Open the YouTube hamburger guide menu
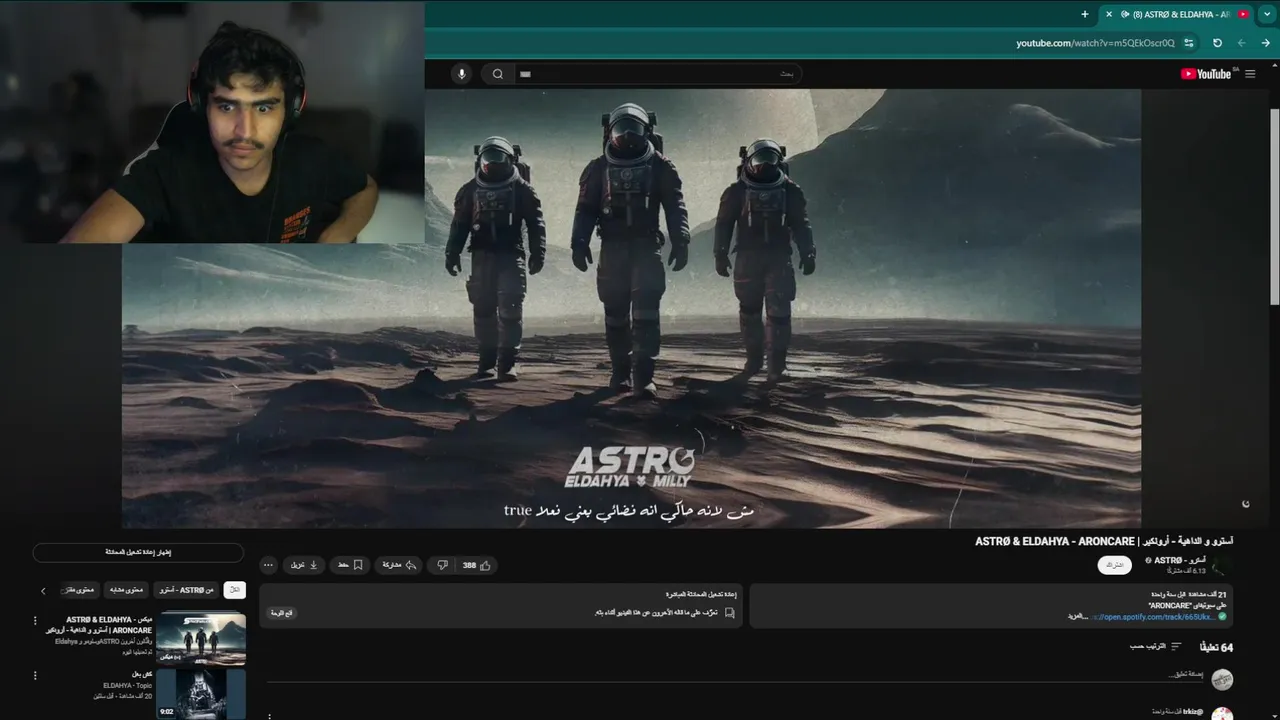Viewport: 1280px width, 720px height. (1250, 74)
